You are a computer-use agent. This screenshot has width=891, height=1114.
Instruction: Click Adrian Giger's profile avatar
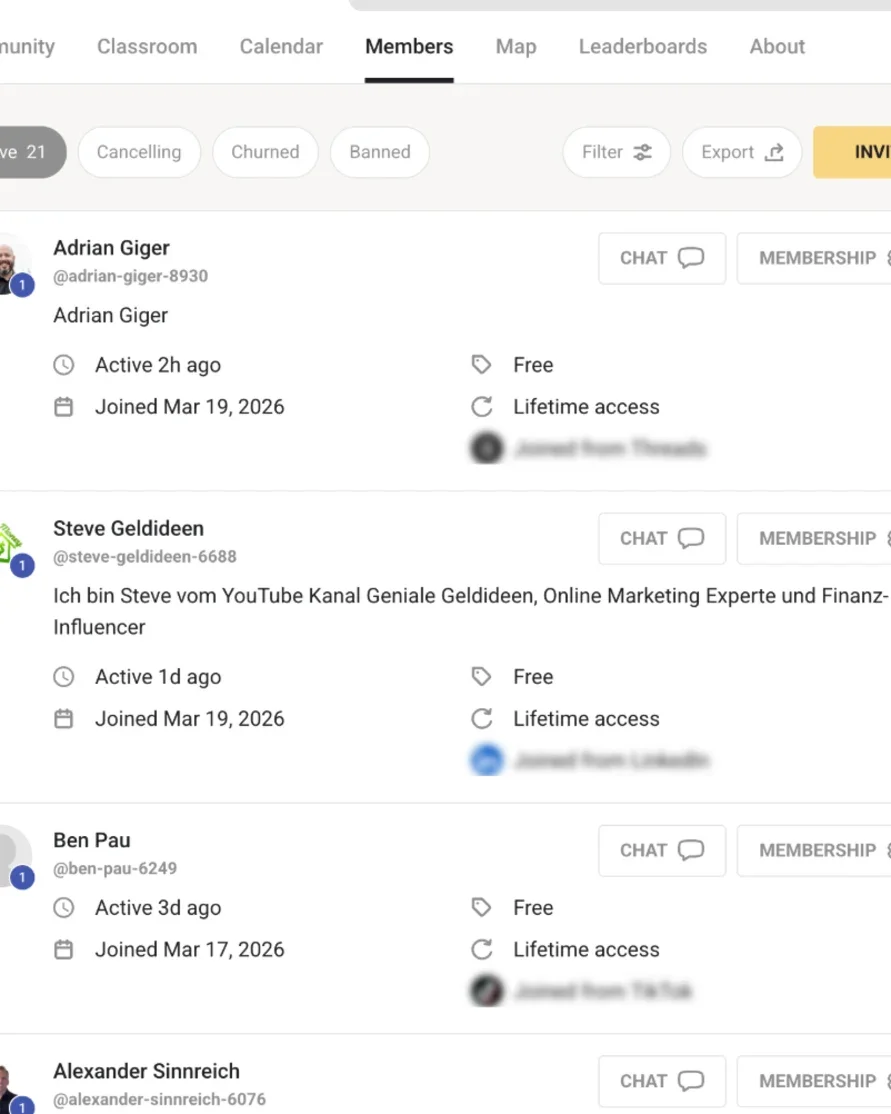(12, 260)
